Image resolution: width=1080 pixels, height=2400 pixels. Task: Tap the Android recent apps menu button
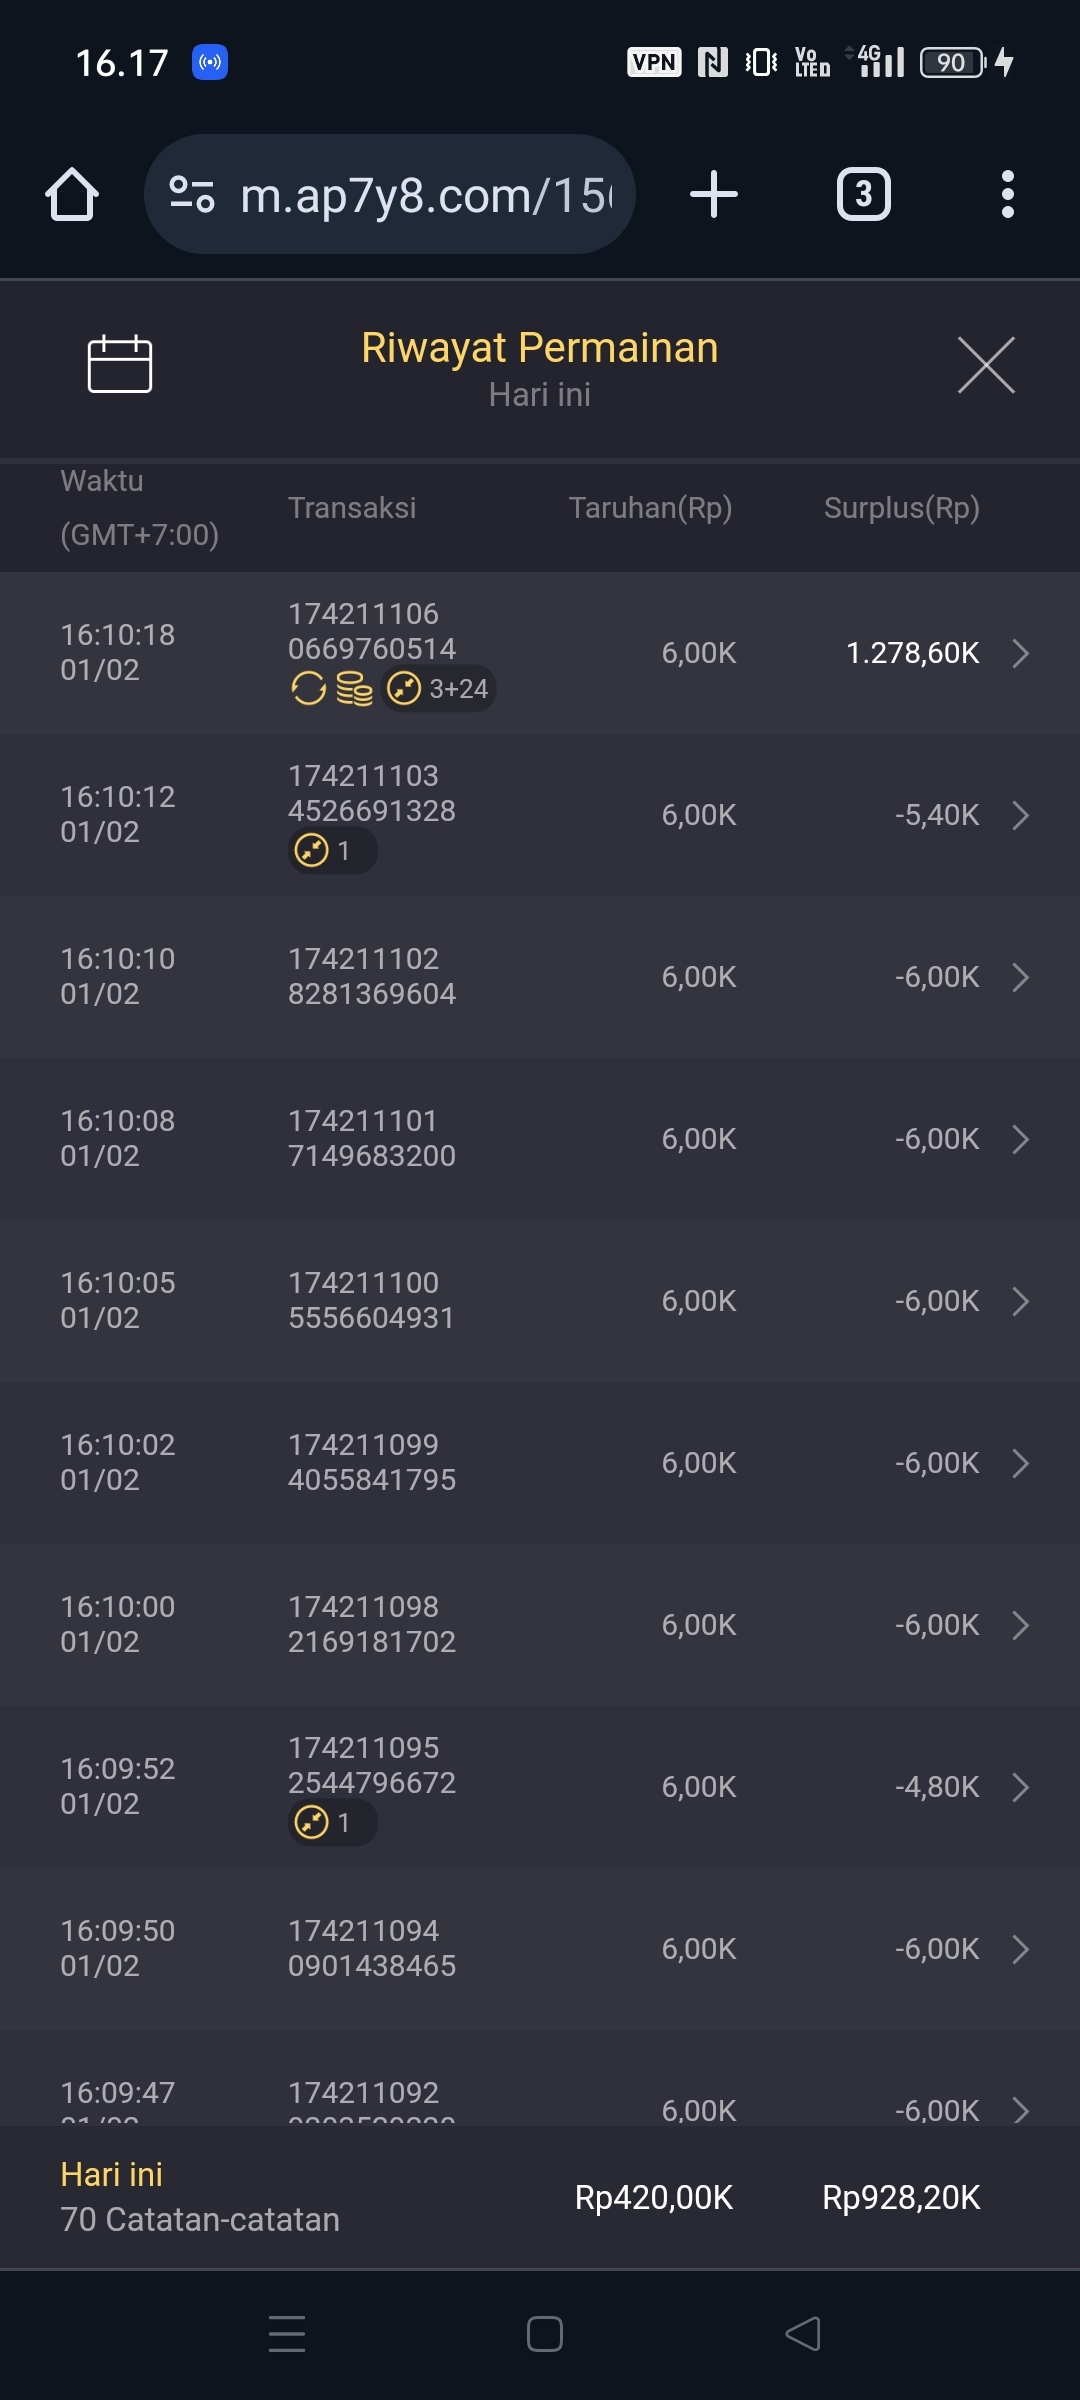point(287,2334)
